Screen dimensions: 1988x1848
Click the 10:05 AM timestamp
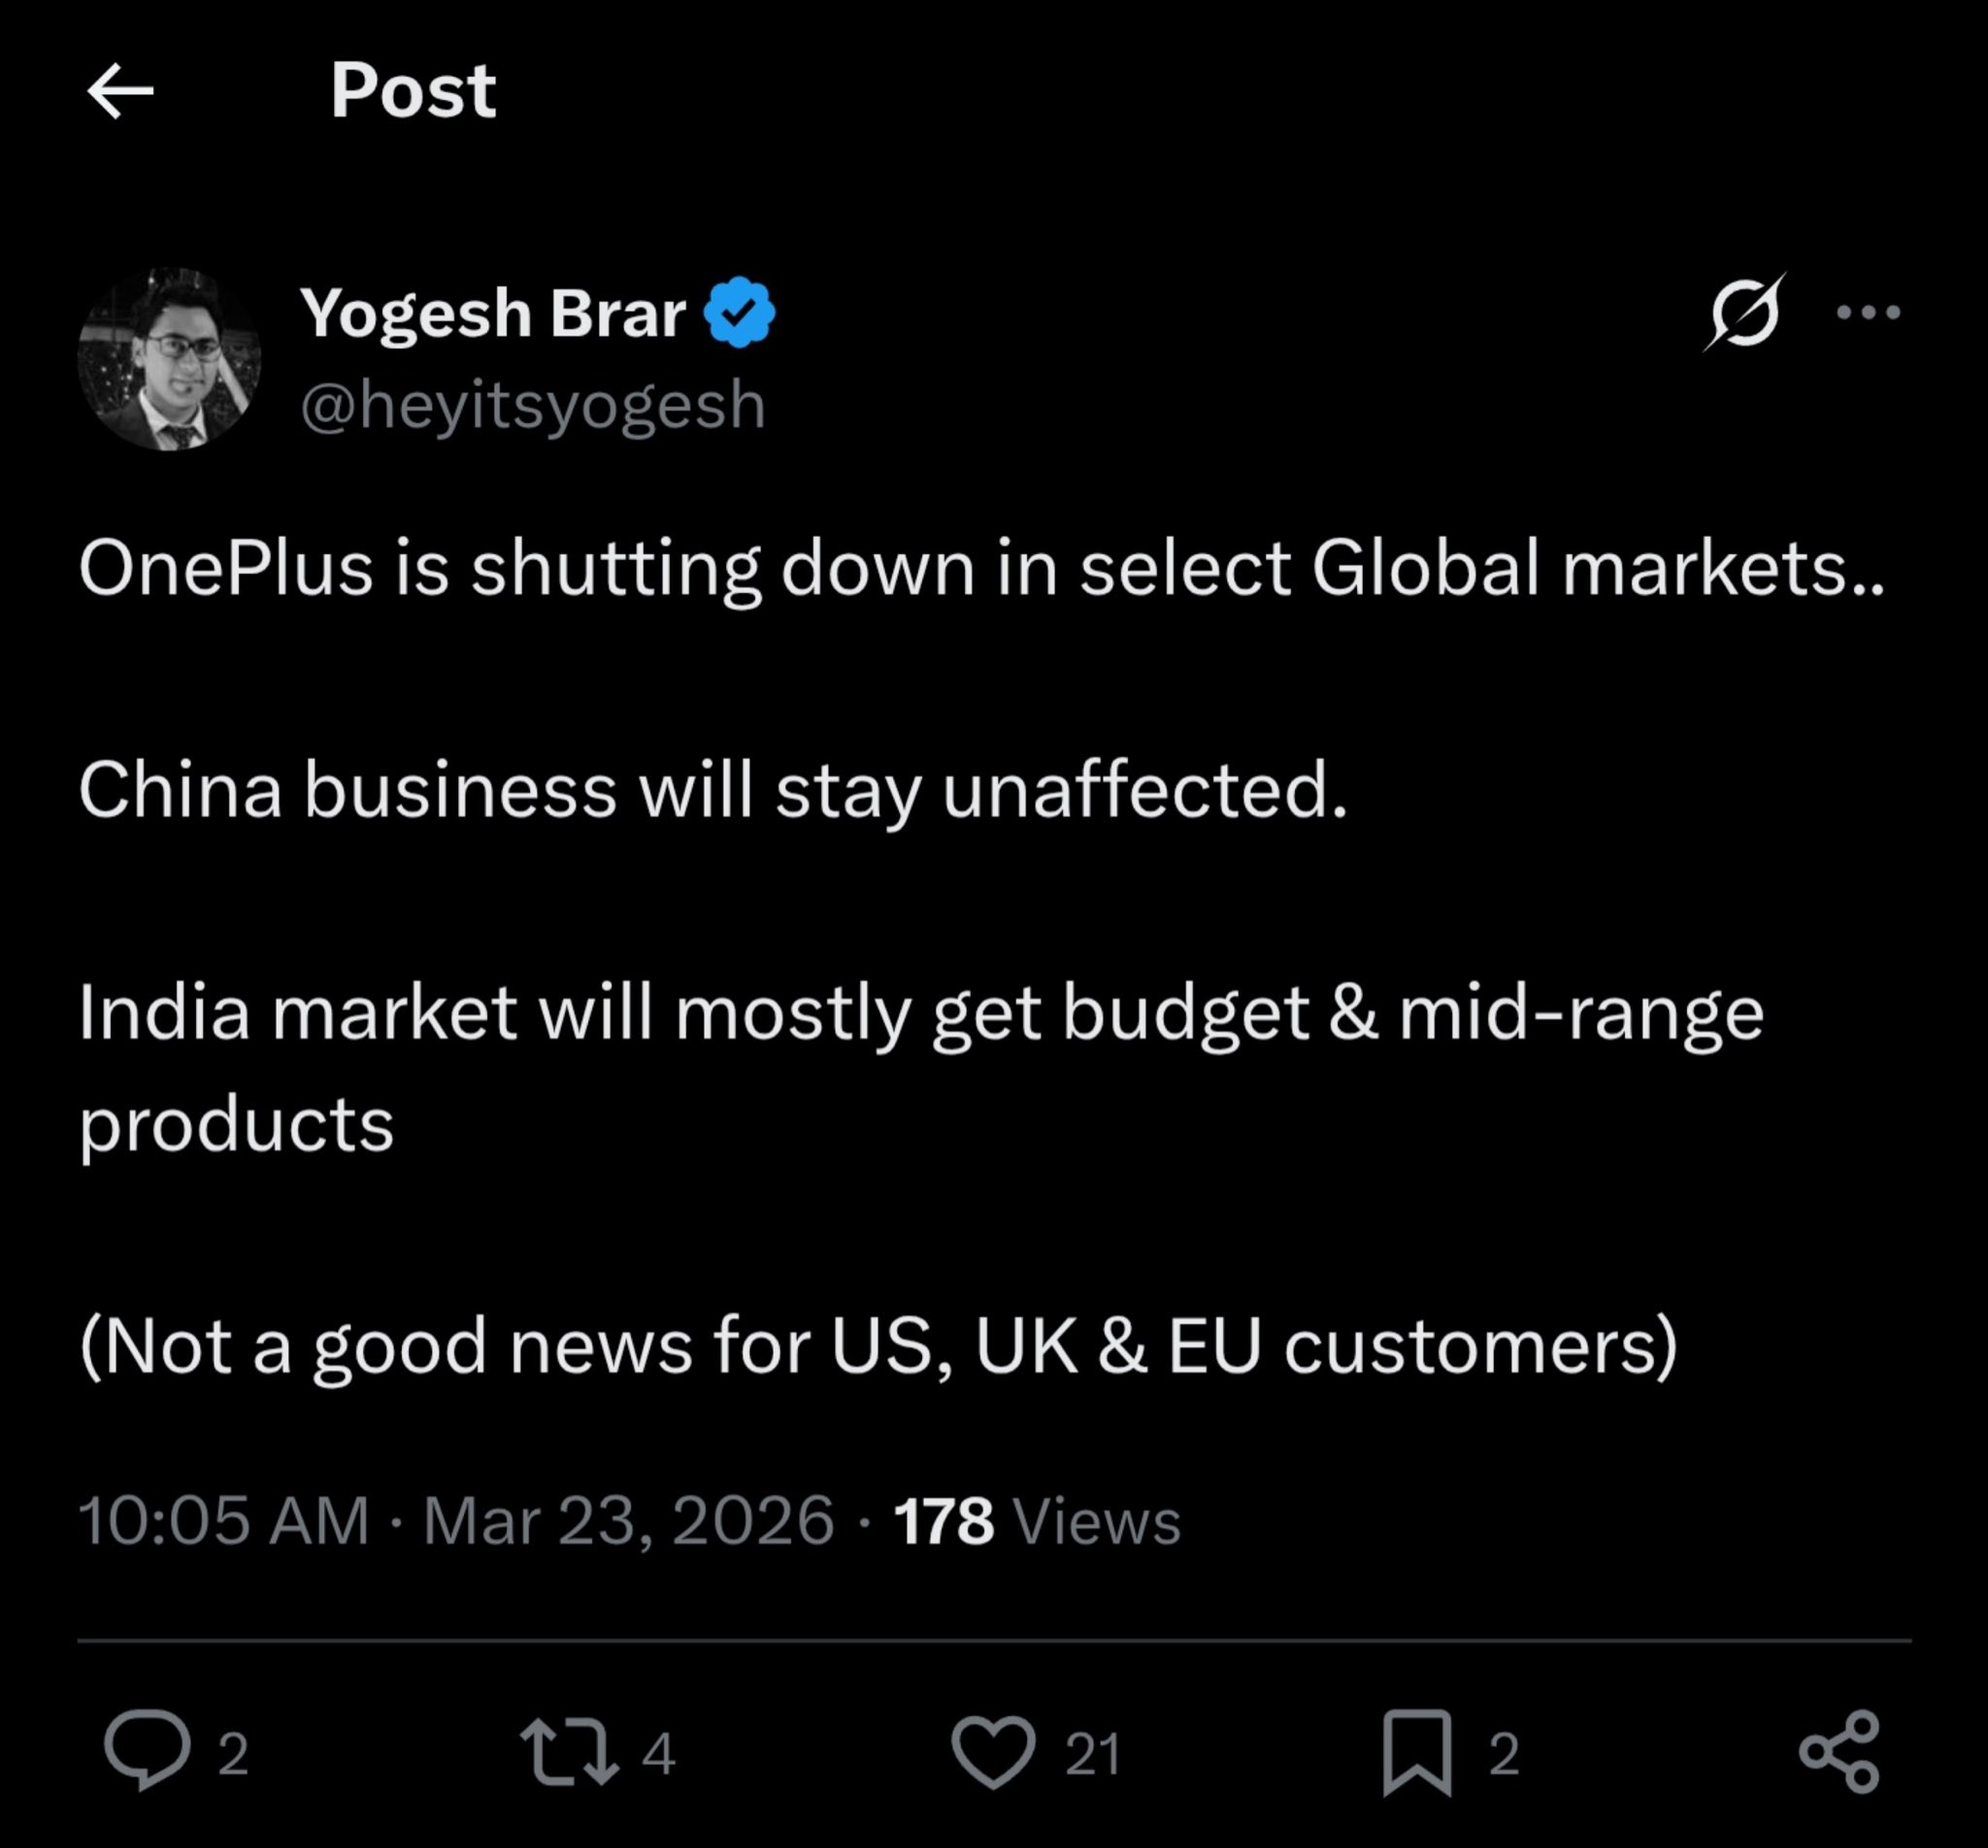tap(223, 1520)
